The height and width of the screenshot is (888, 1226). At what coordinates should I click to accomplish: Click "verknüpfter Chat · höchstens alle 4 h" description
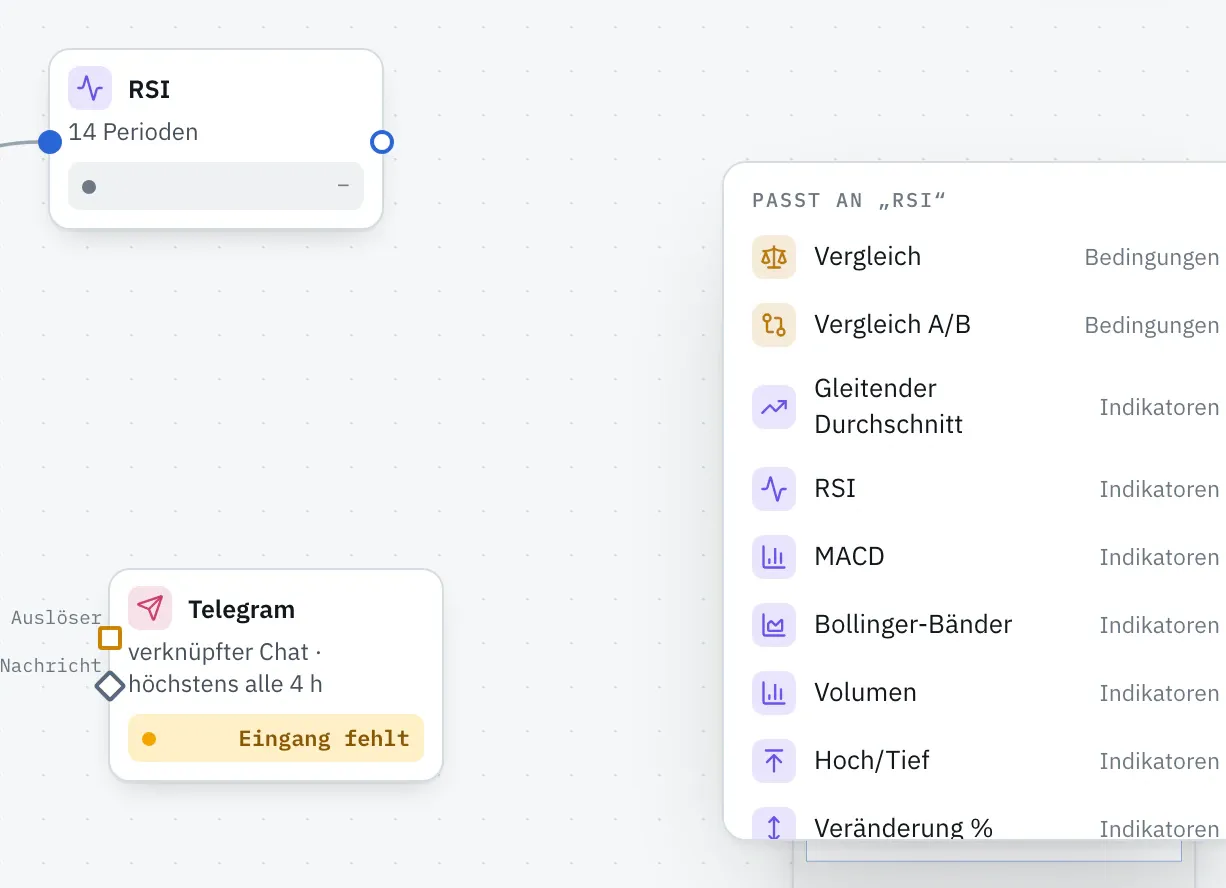click(x=226, y=668)
